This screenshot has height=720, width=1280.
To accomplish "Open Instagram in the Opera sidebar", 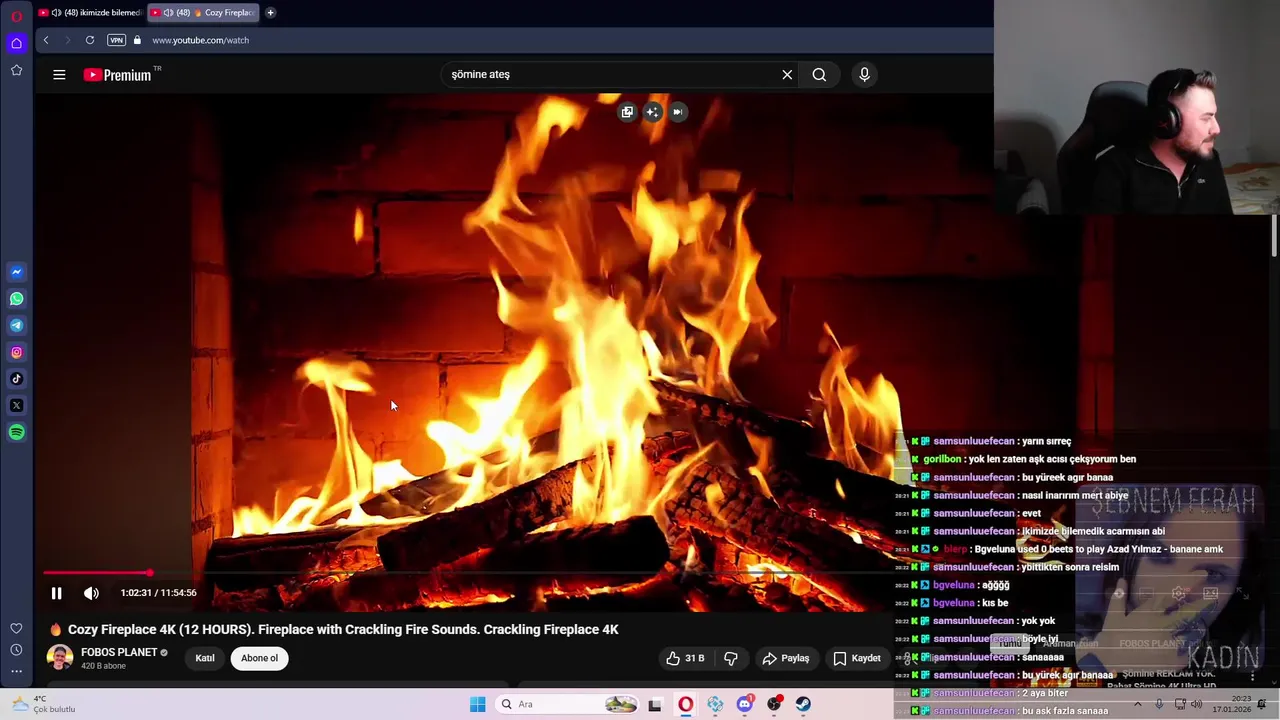I will point(16,352).
